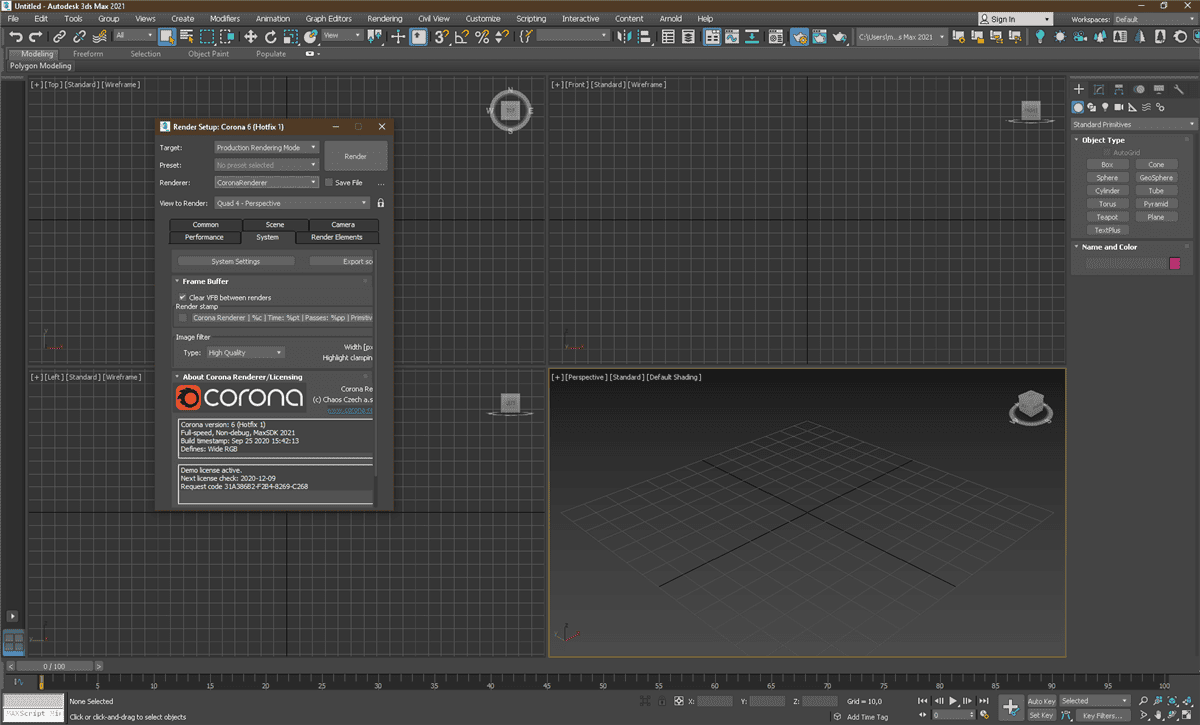Pick the Select and Move tool

coord(250,36)
